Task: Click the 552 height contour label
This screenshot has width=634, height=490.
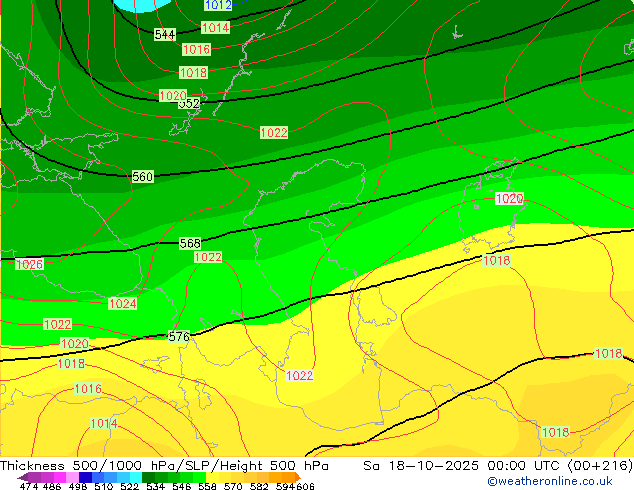Action: pos(190,103)
